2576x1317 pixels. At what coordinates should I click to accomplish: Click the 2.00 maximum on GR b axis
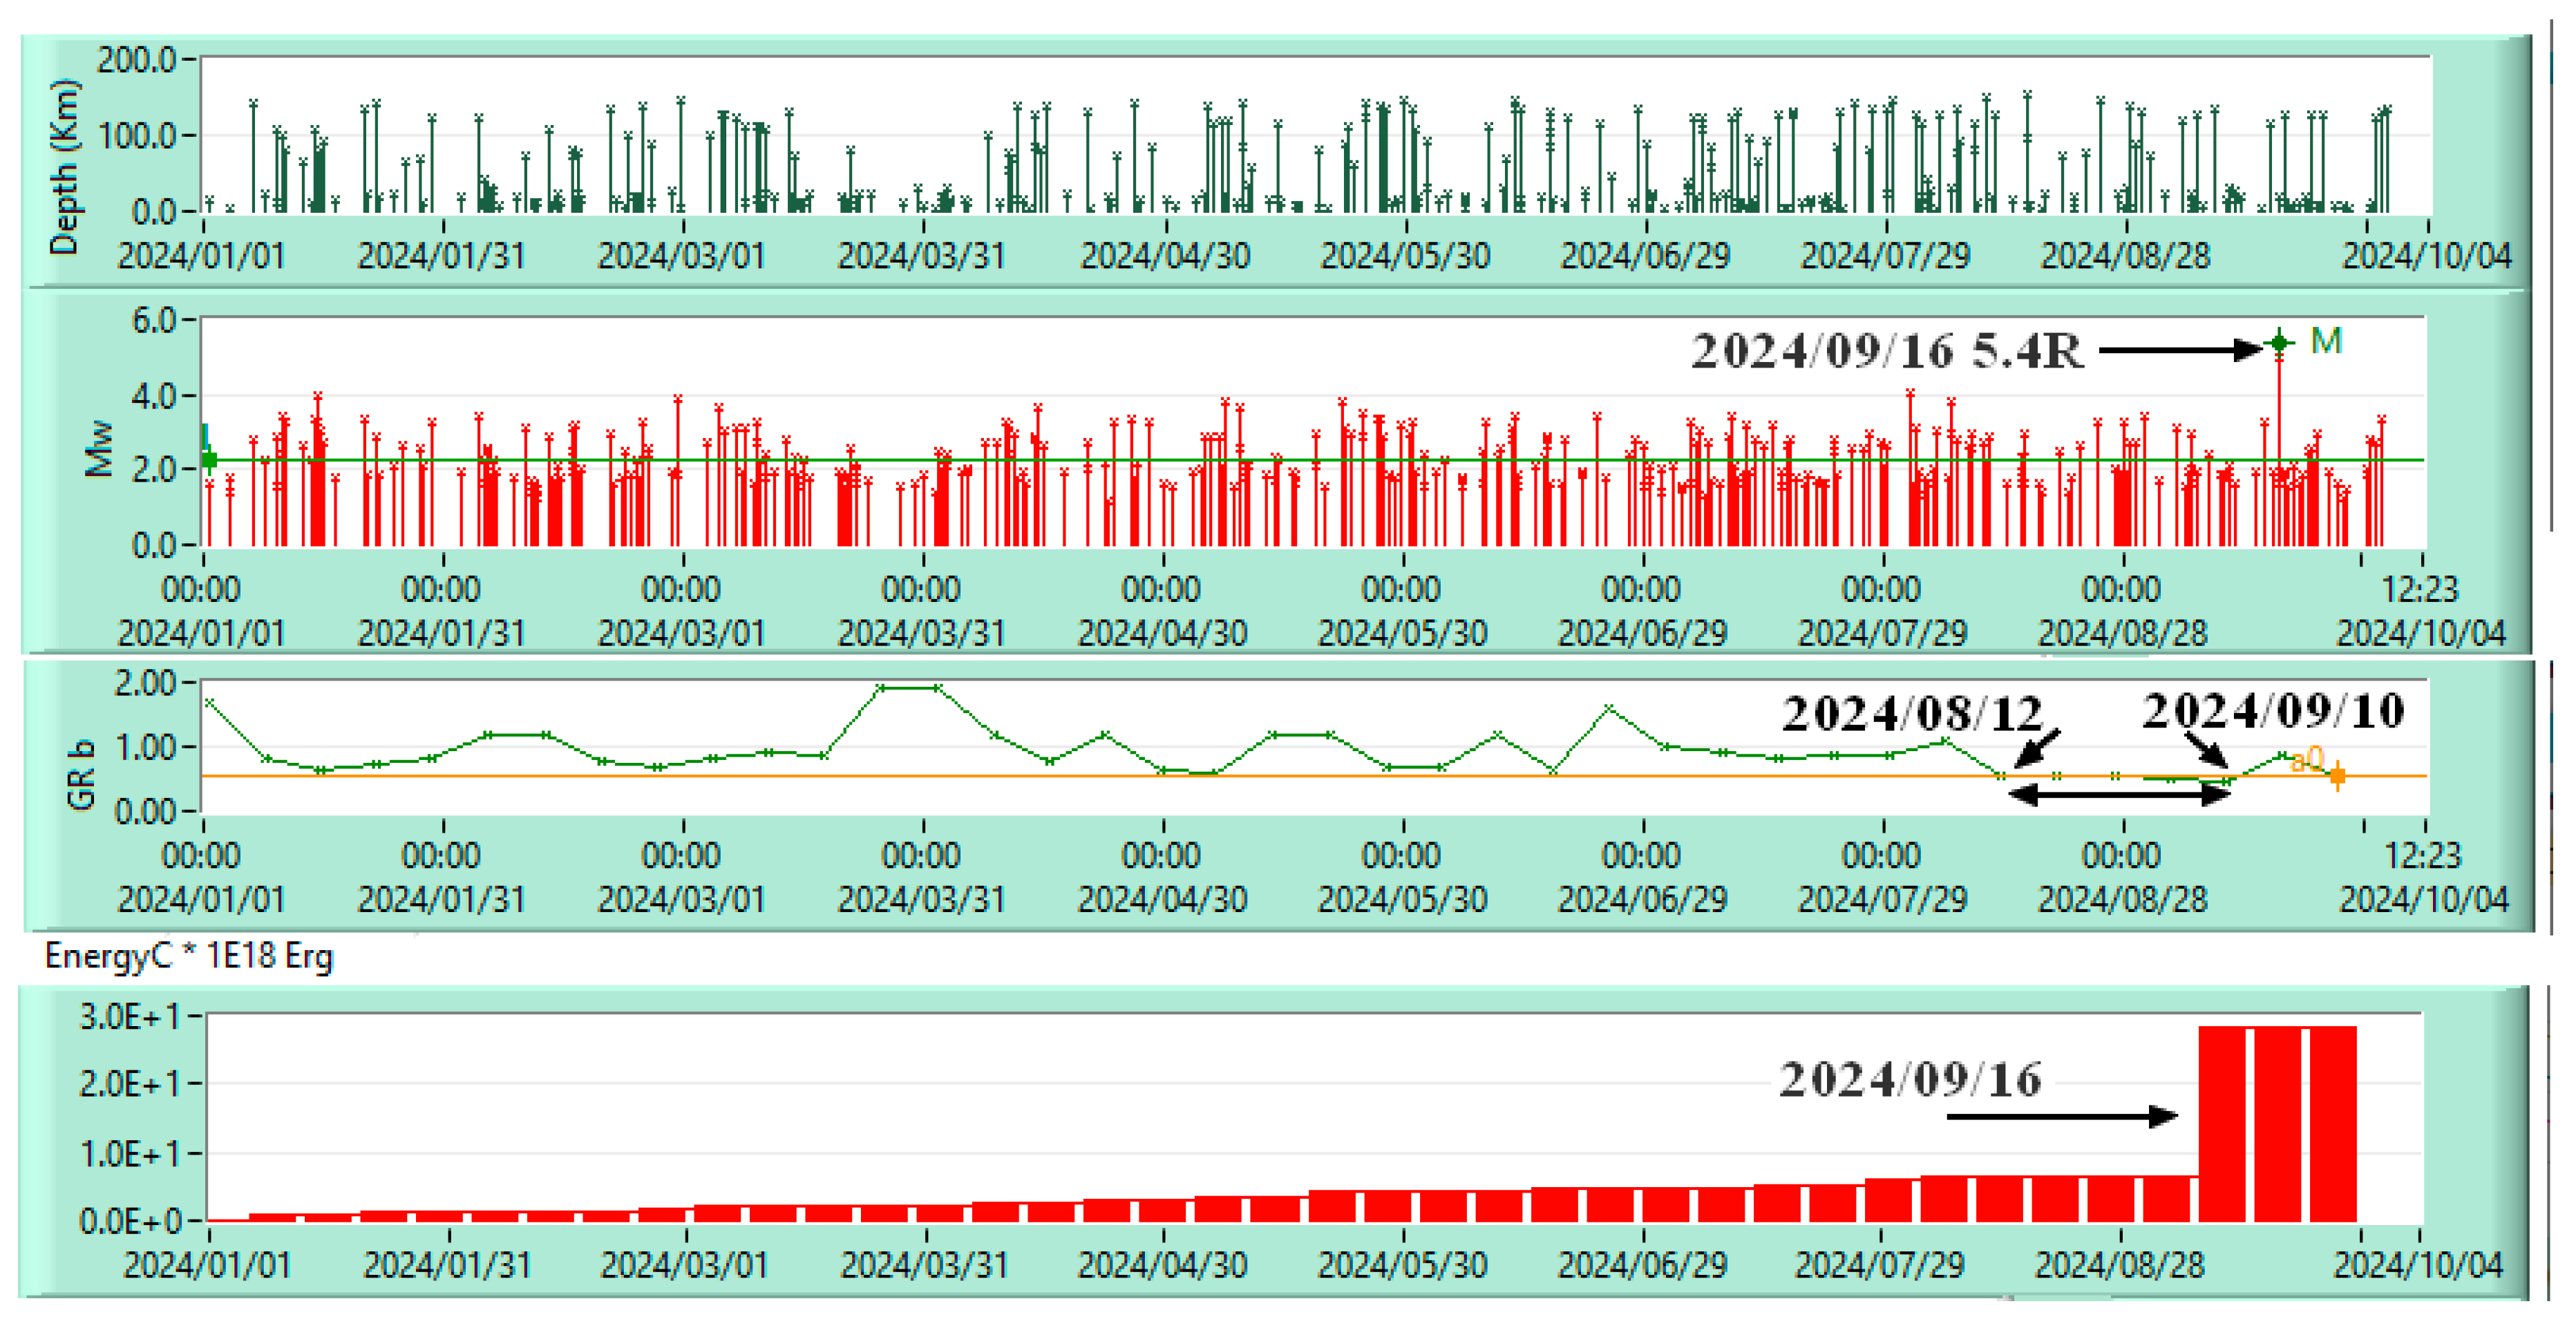145,683
